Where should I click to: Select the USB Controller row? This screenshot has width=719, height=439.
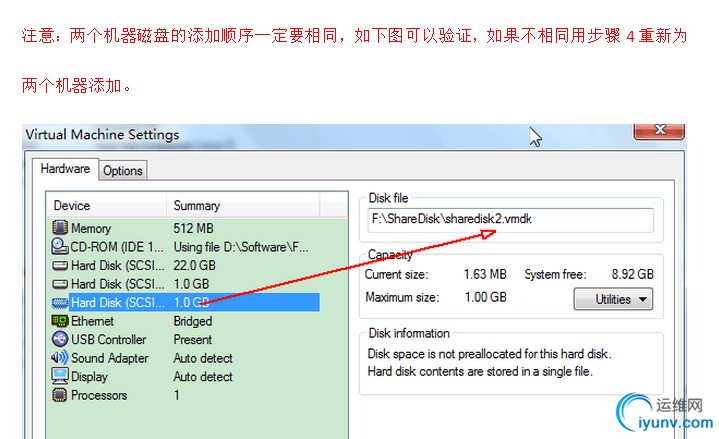[x=185, y=339]
